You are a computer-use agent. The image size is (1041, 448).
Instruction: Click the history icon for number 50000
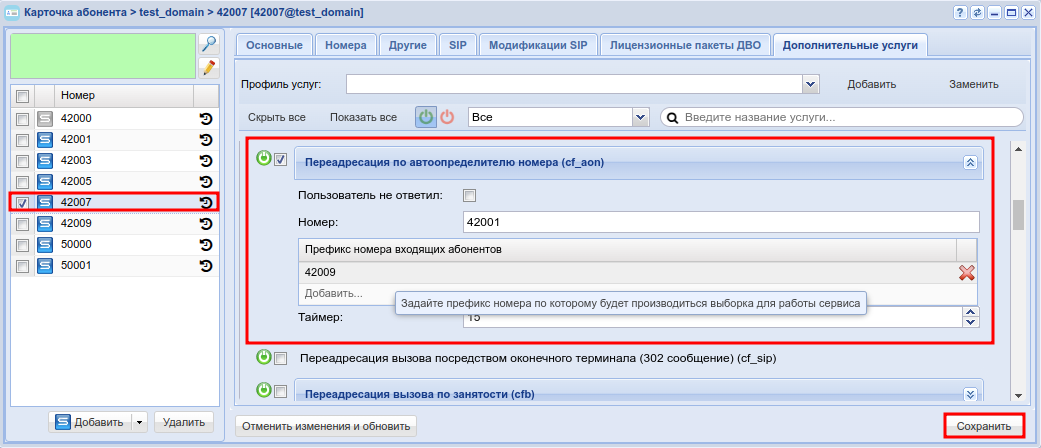tap(206, 244)
